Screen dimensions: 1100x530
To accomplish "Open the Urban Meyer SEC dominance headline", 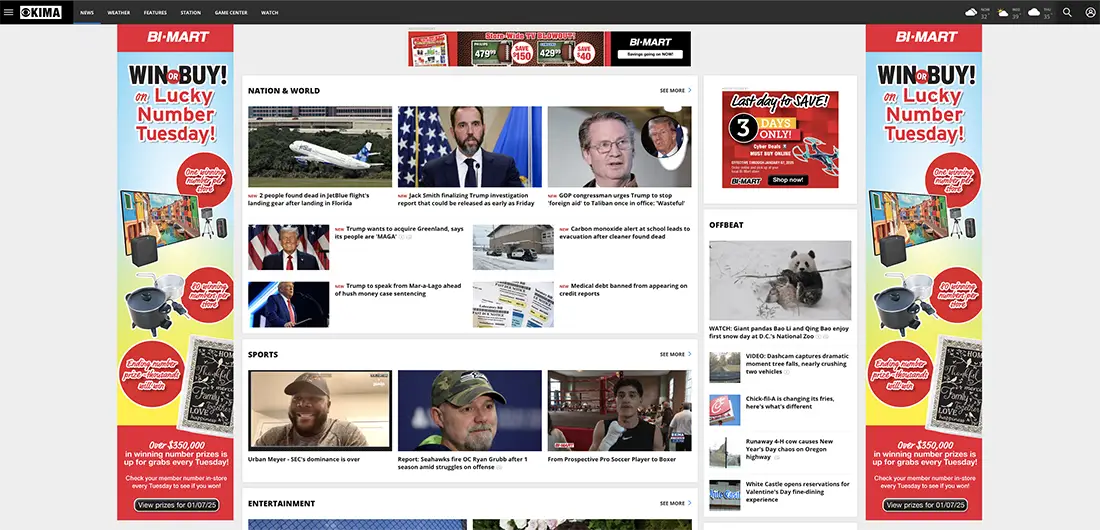I will coord(304,459).
